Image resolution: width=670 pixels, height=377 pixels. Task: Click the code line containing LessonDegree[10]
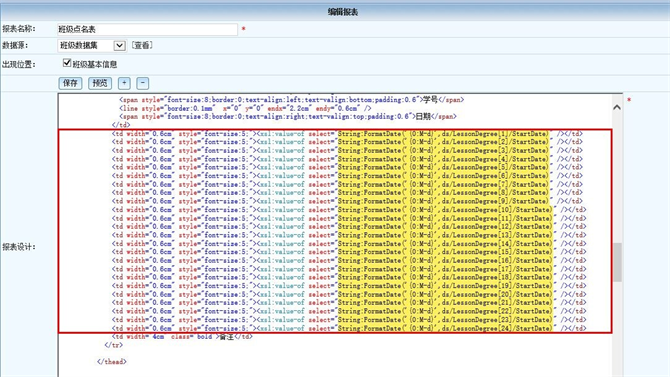pos(349,209)
